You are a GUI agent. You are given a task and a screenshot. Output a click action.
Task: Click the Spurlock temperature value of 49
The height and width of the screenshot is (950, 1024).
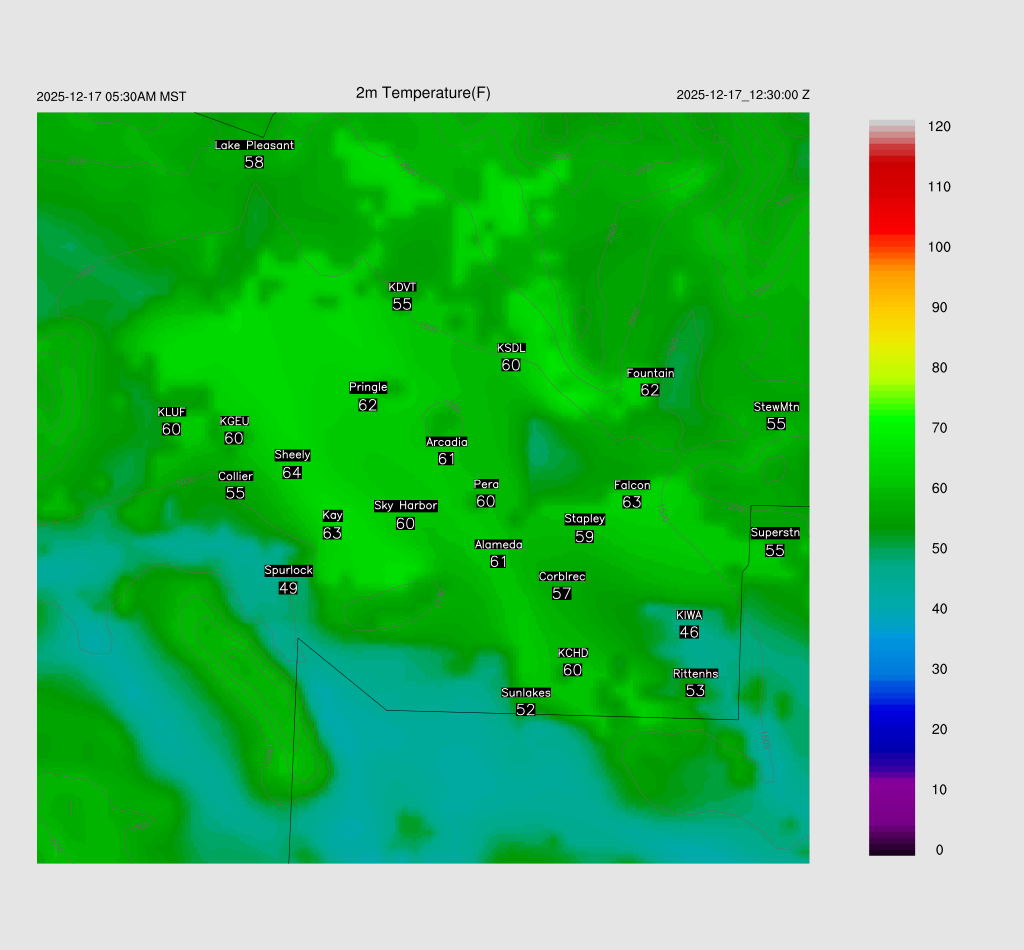pyautogui.click(x=288, y=588)
